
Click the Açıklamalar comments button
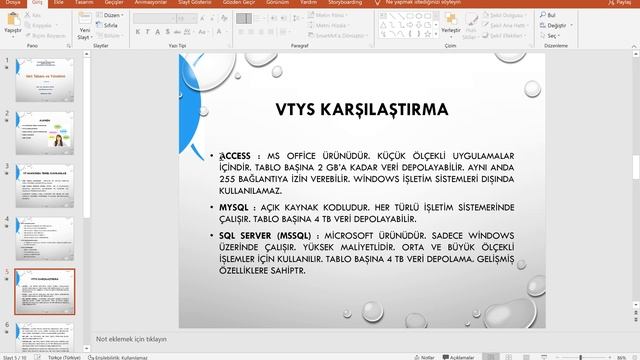pos(458,357)
